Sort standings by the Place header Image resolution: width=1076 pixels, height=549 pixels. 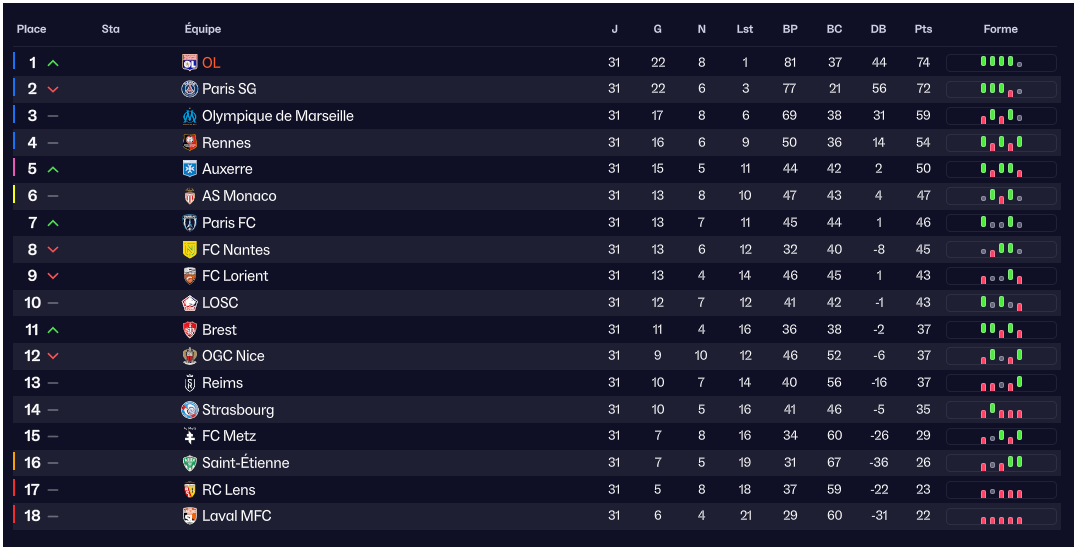click(32, 29)
